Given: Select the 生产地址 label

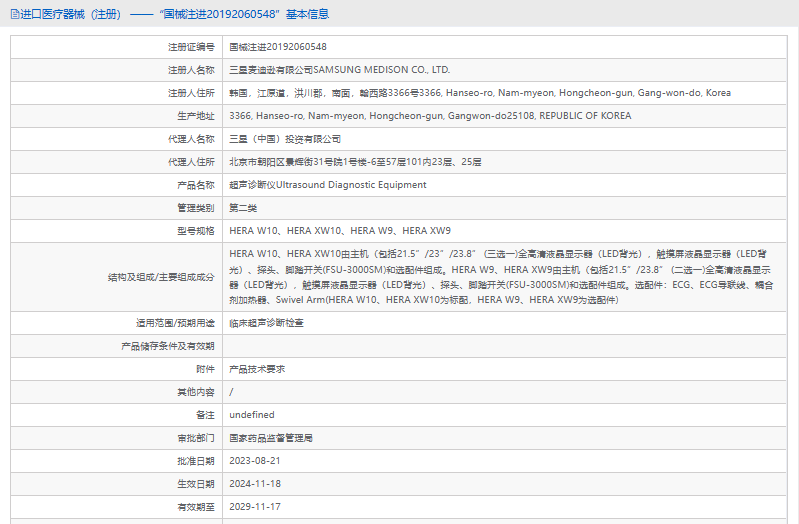Looking at the screenshot, I should [x=196, y=116].
